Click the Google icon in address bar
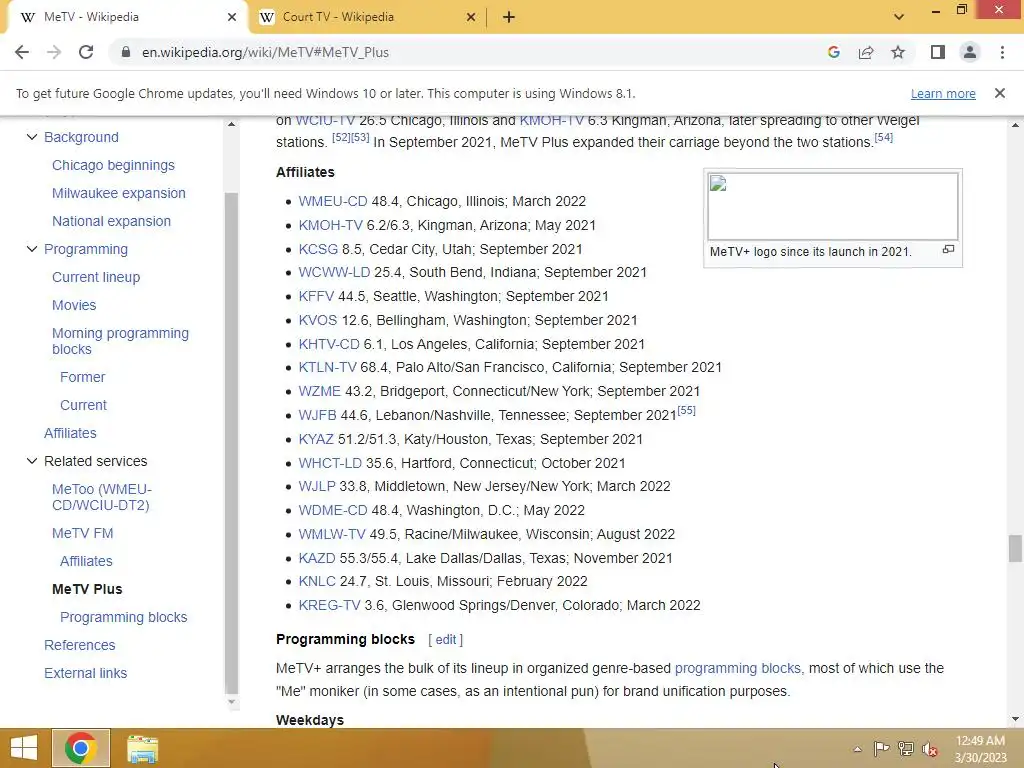This screenshot has height=768, width=1024. [x=833, y=52]
